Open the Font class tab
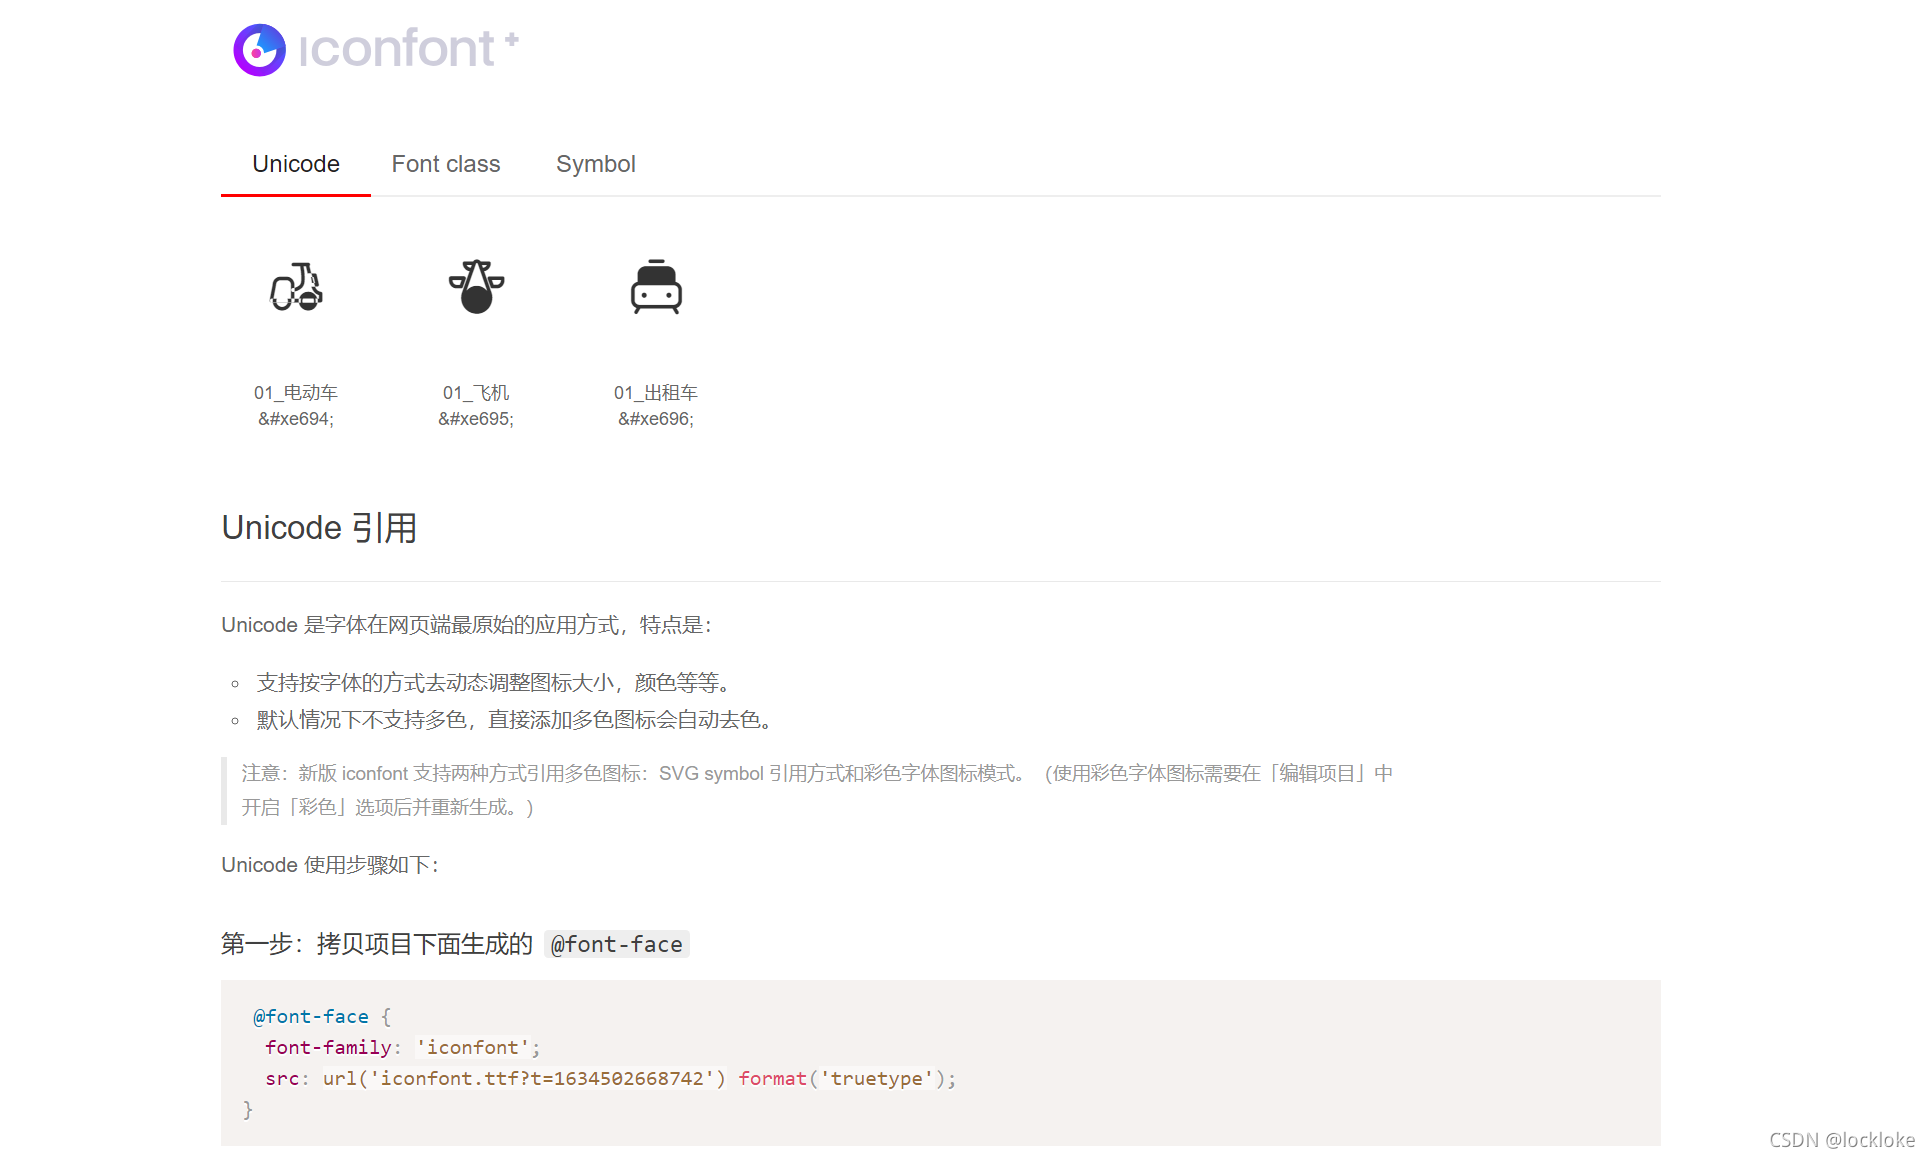Image resolution: width=1930 pixels, height=1158 pixels. click(446, 164)
